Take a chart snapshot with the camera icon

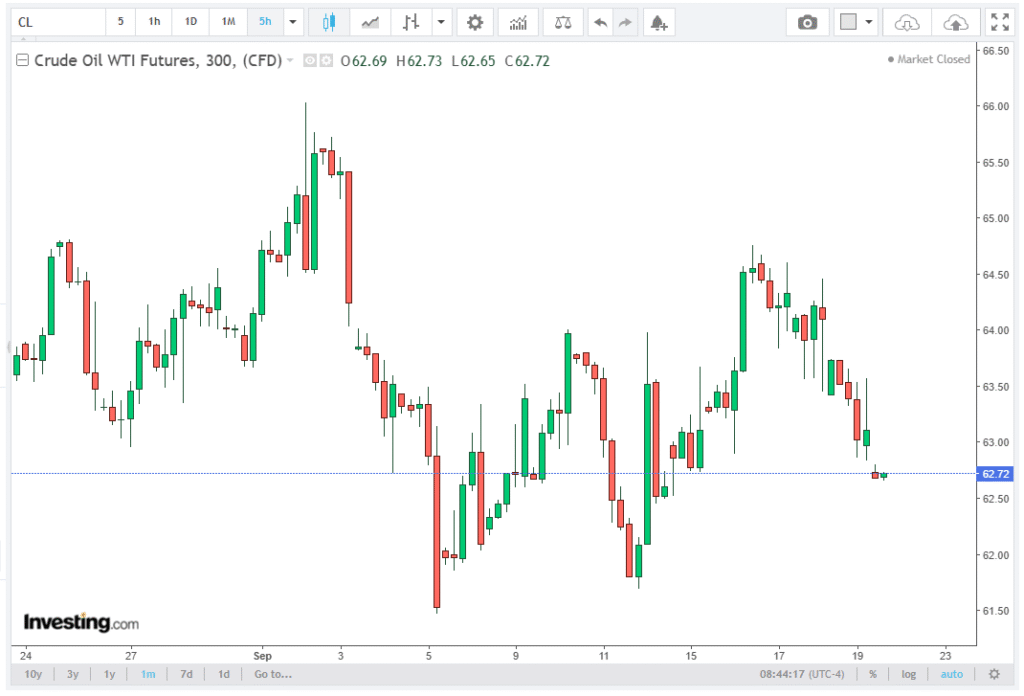[x=807, y=22]
